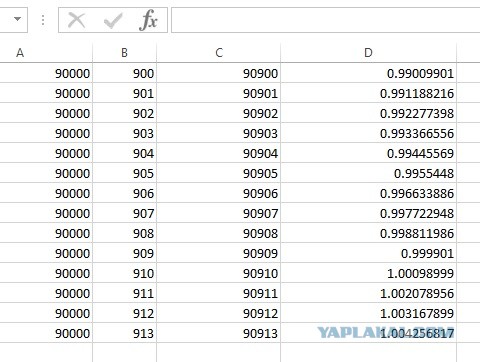The width and height of the screenshot is (480, 362).
Task: Click the Enter checkmark formula bar icon
Action: click(x=113, y=20)
